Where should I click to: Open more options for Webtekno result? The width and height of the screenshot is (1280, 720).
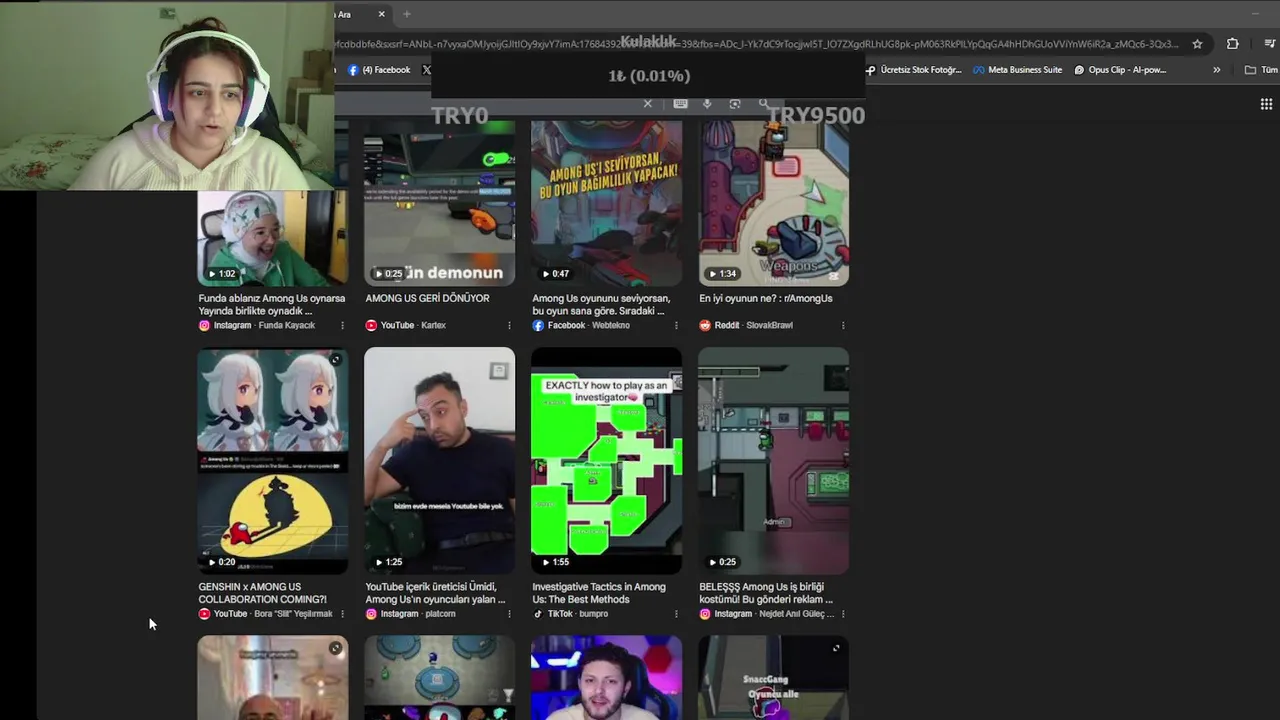click(x=676, y=325)
